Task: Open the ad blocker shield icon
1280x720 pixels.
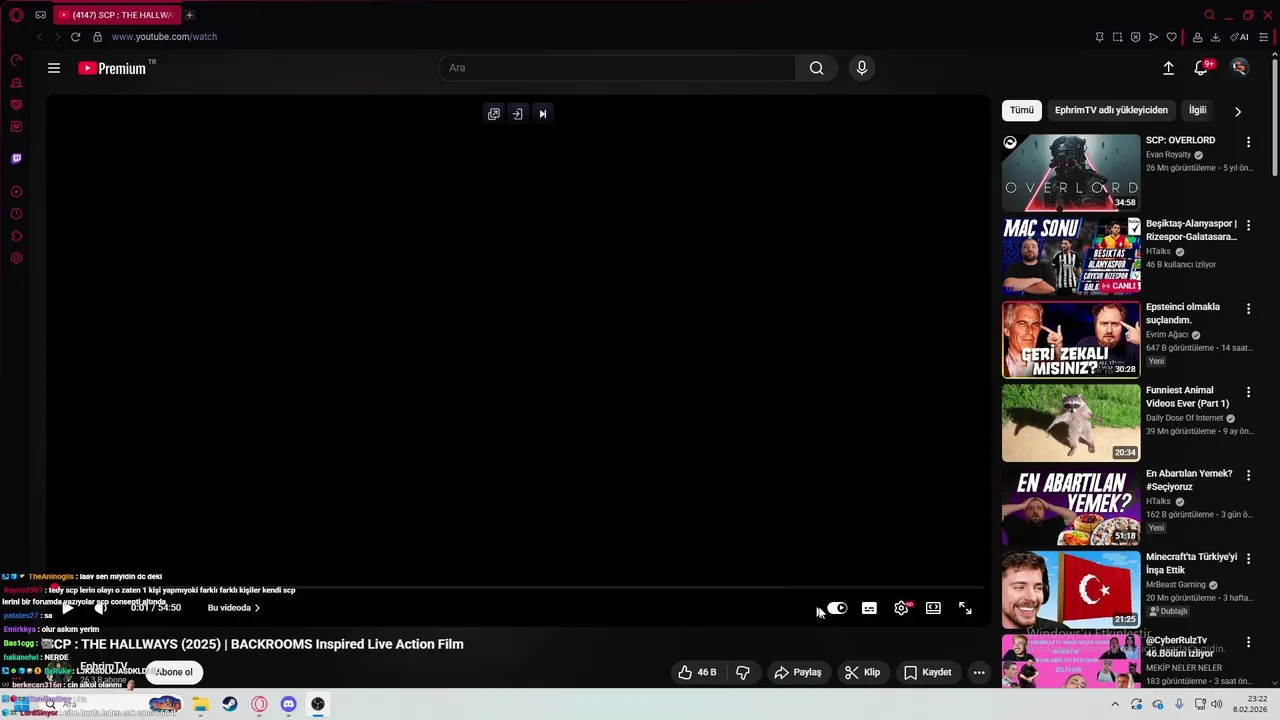Action: click(x=1135, y=37)
